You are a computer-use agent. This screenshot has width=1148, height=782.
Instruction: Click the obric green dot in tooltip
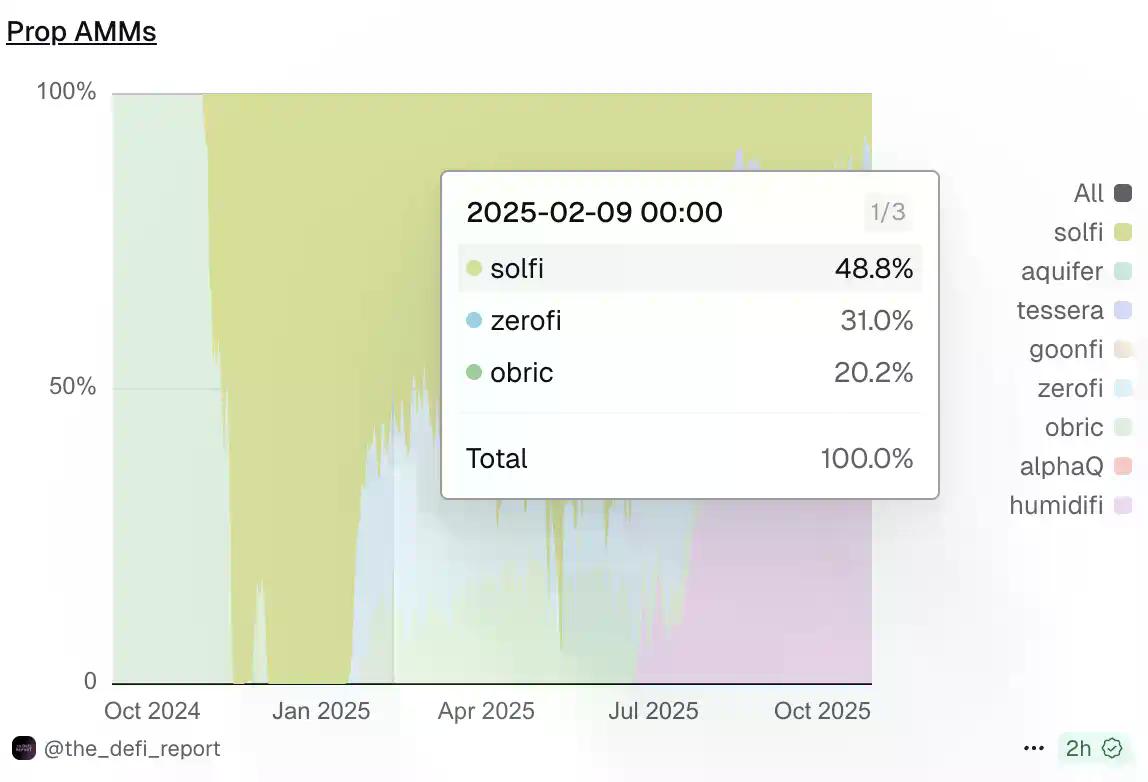(474, 373)
